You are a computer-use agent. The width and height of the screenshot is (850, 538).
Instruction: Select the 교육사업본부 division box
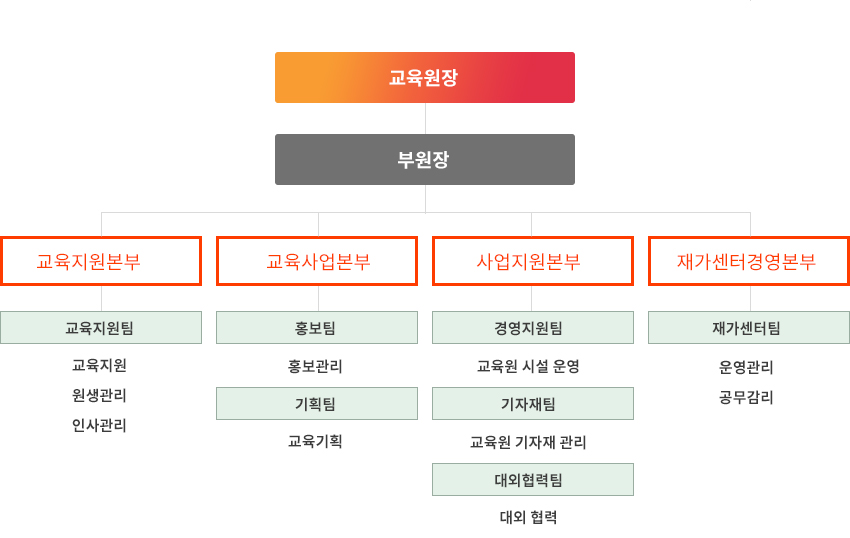point(317,261)
